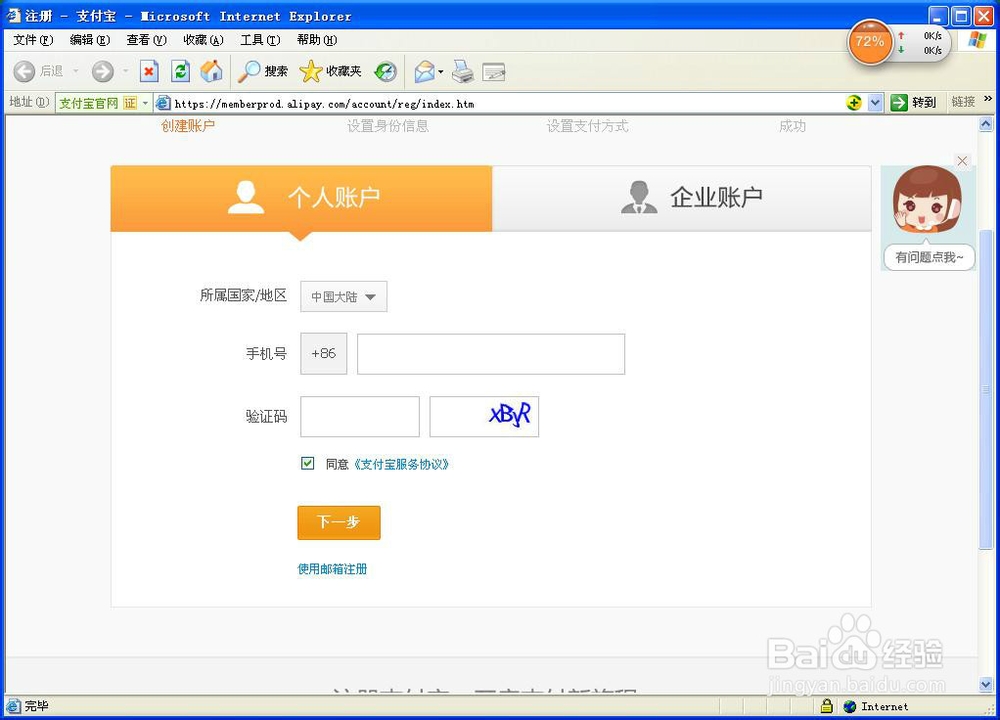Click the Edit page icon in toolbar
The height and width of the screenshot is (720, 1000).
[x=494, y=71]
